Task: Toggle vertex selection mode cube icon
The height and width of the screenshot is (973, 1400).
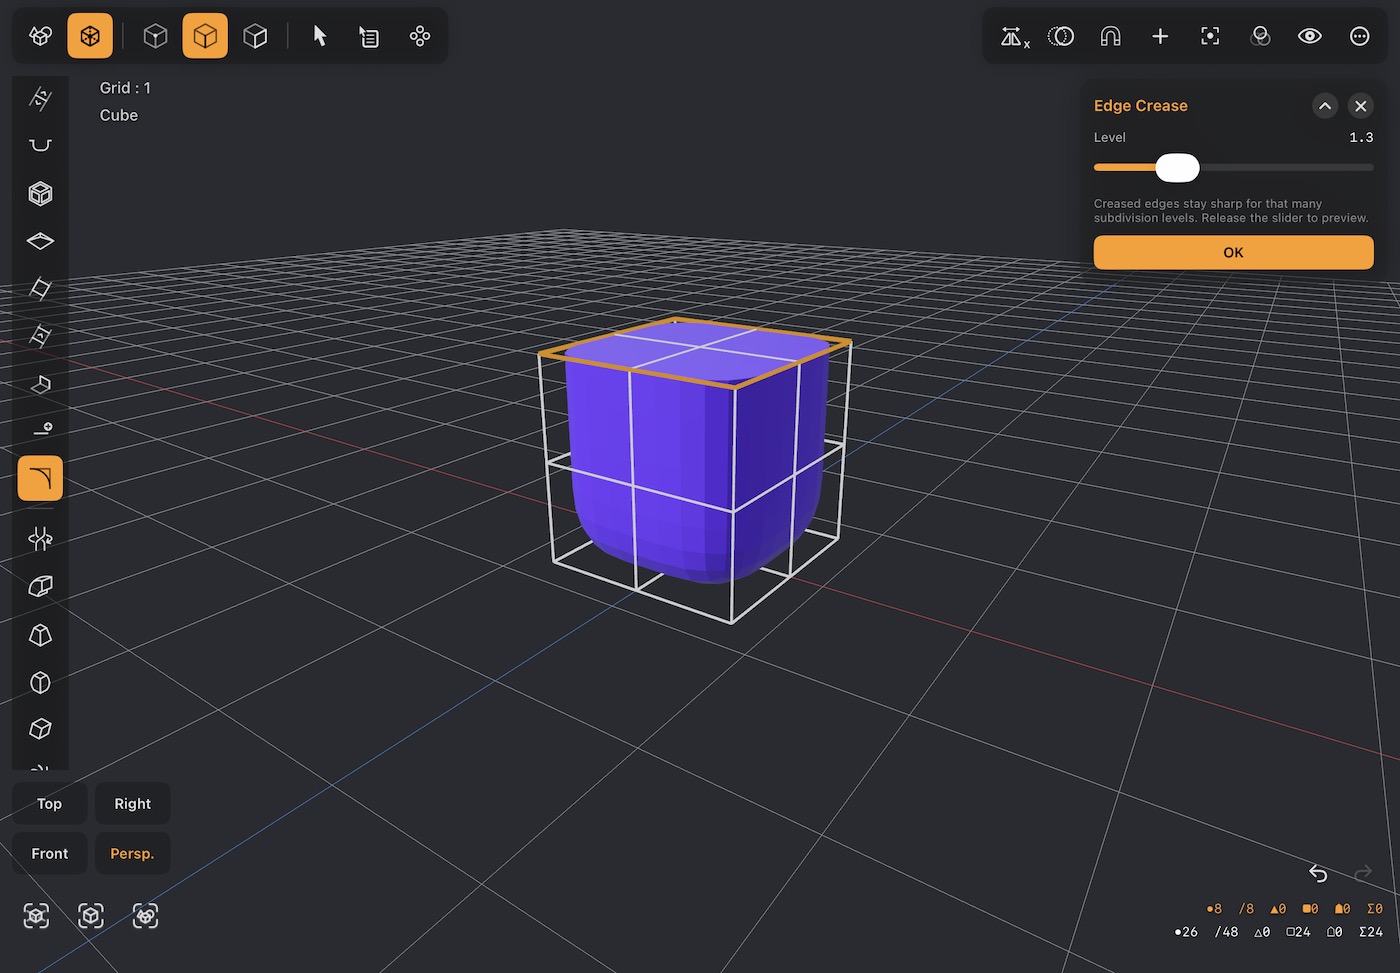Action: tap(155, 36)
